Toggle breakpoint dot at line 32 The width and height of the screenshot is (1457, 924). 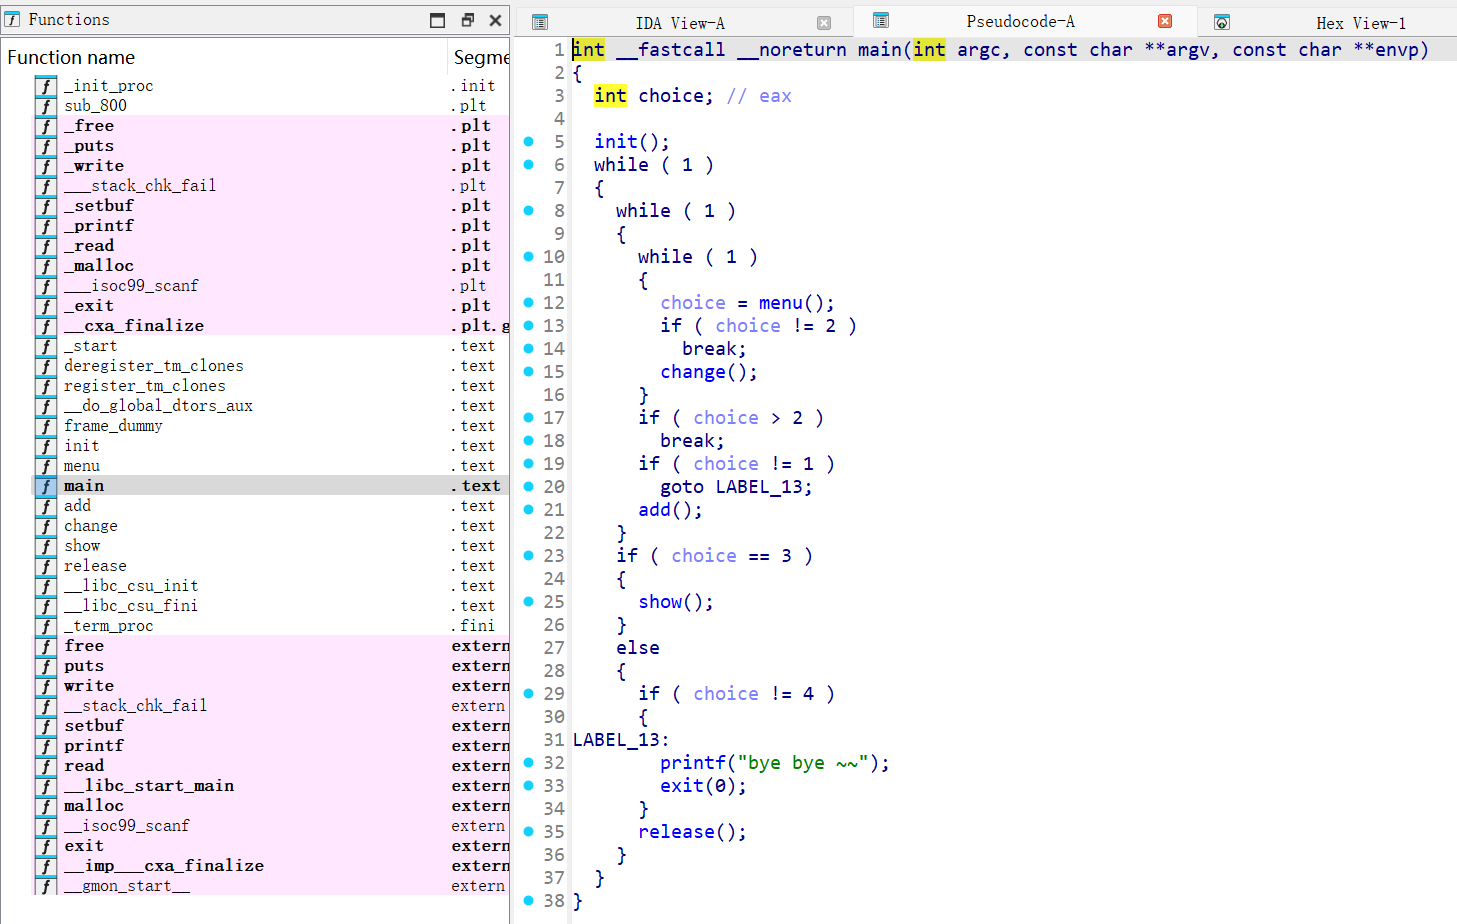pyautogui.click(x=529, y=763)
